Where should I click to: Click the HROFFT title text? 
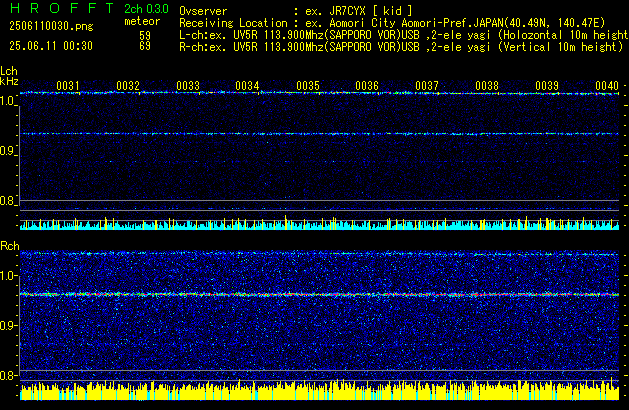coord(62,8)
